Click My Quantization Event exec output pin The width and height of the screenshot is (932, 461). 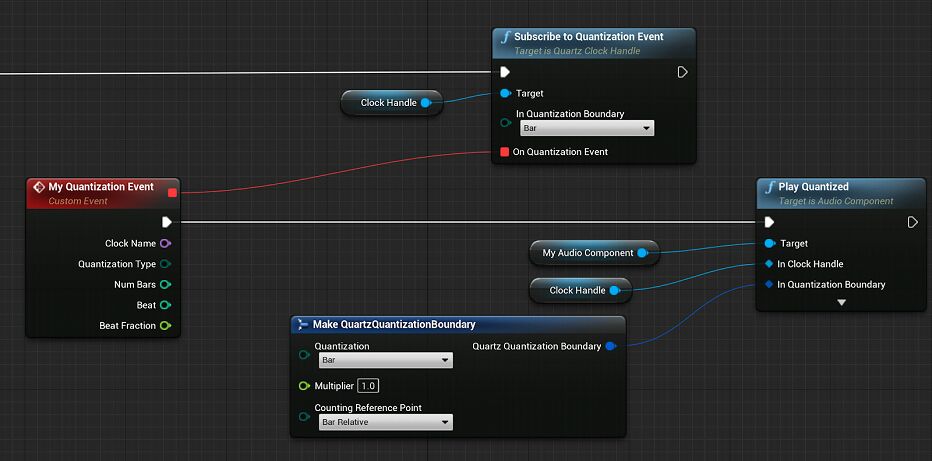166,222
